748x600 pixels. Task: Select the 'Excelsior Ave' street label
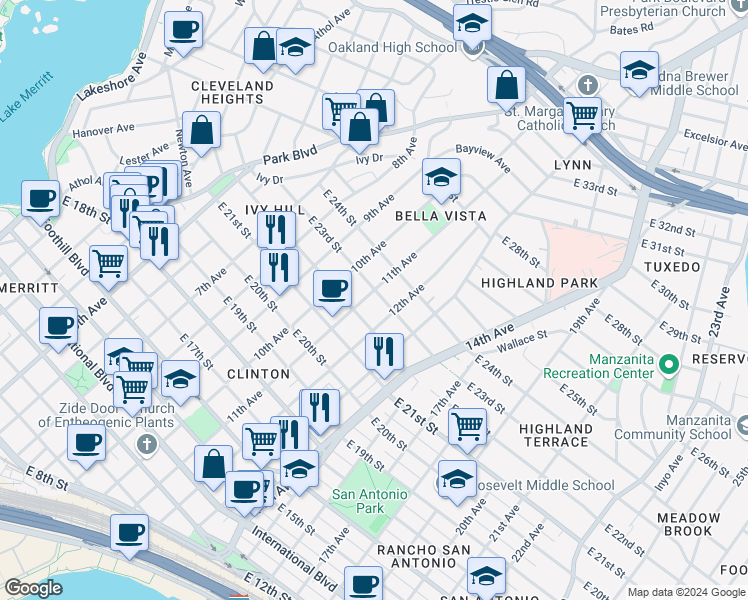[716, 140]
